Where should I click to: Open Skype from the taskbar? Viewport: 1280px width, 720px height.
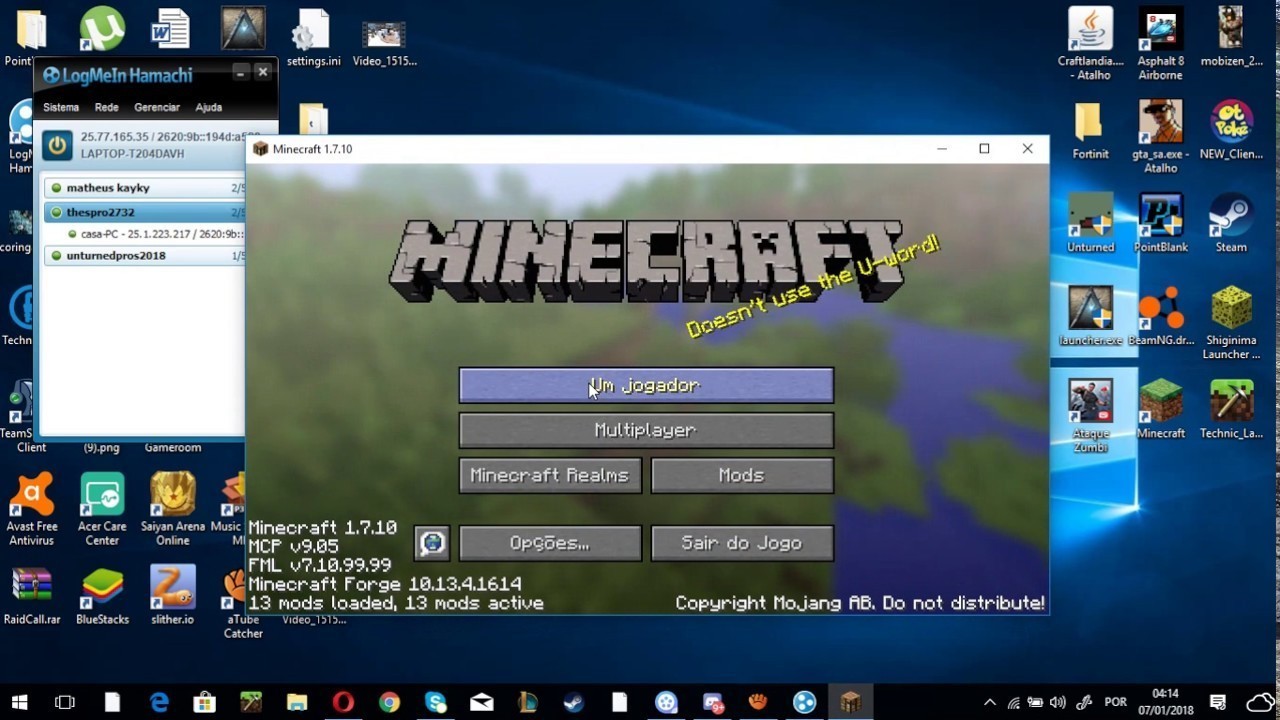pyautogui.click(x=435, y=702)
